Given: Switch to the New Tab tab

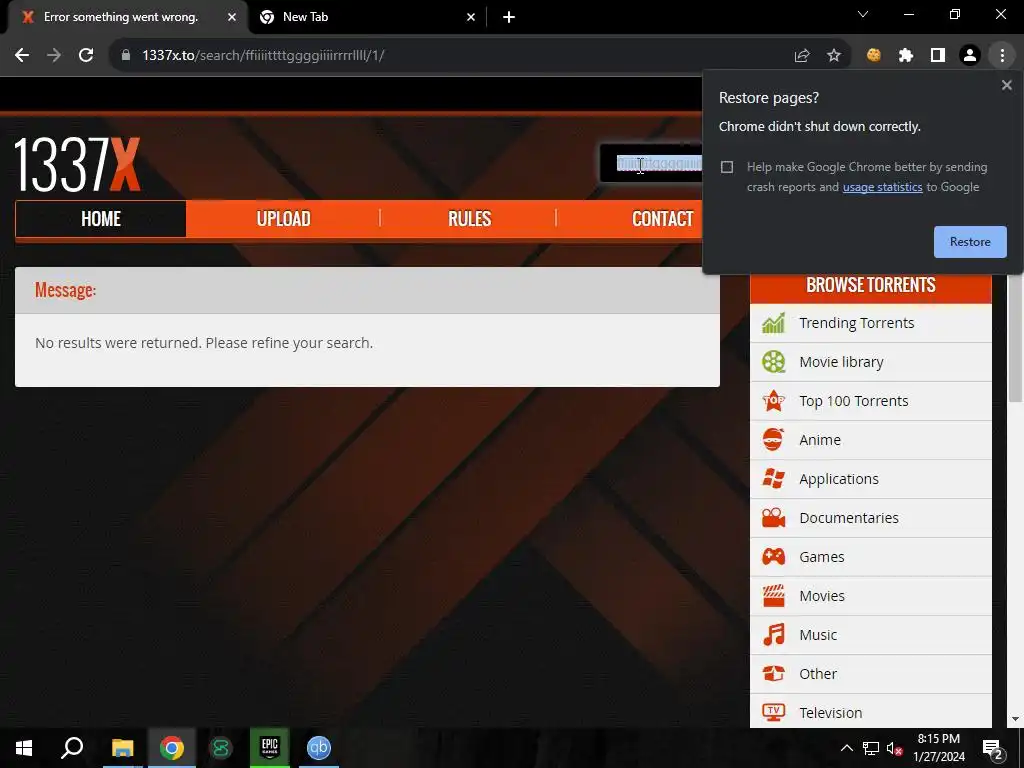Looking at the screenshot, I should tap(368, 18).
